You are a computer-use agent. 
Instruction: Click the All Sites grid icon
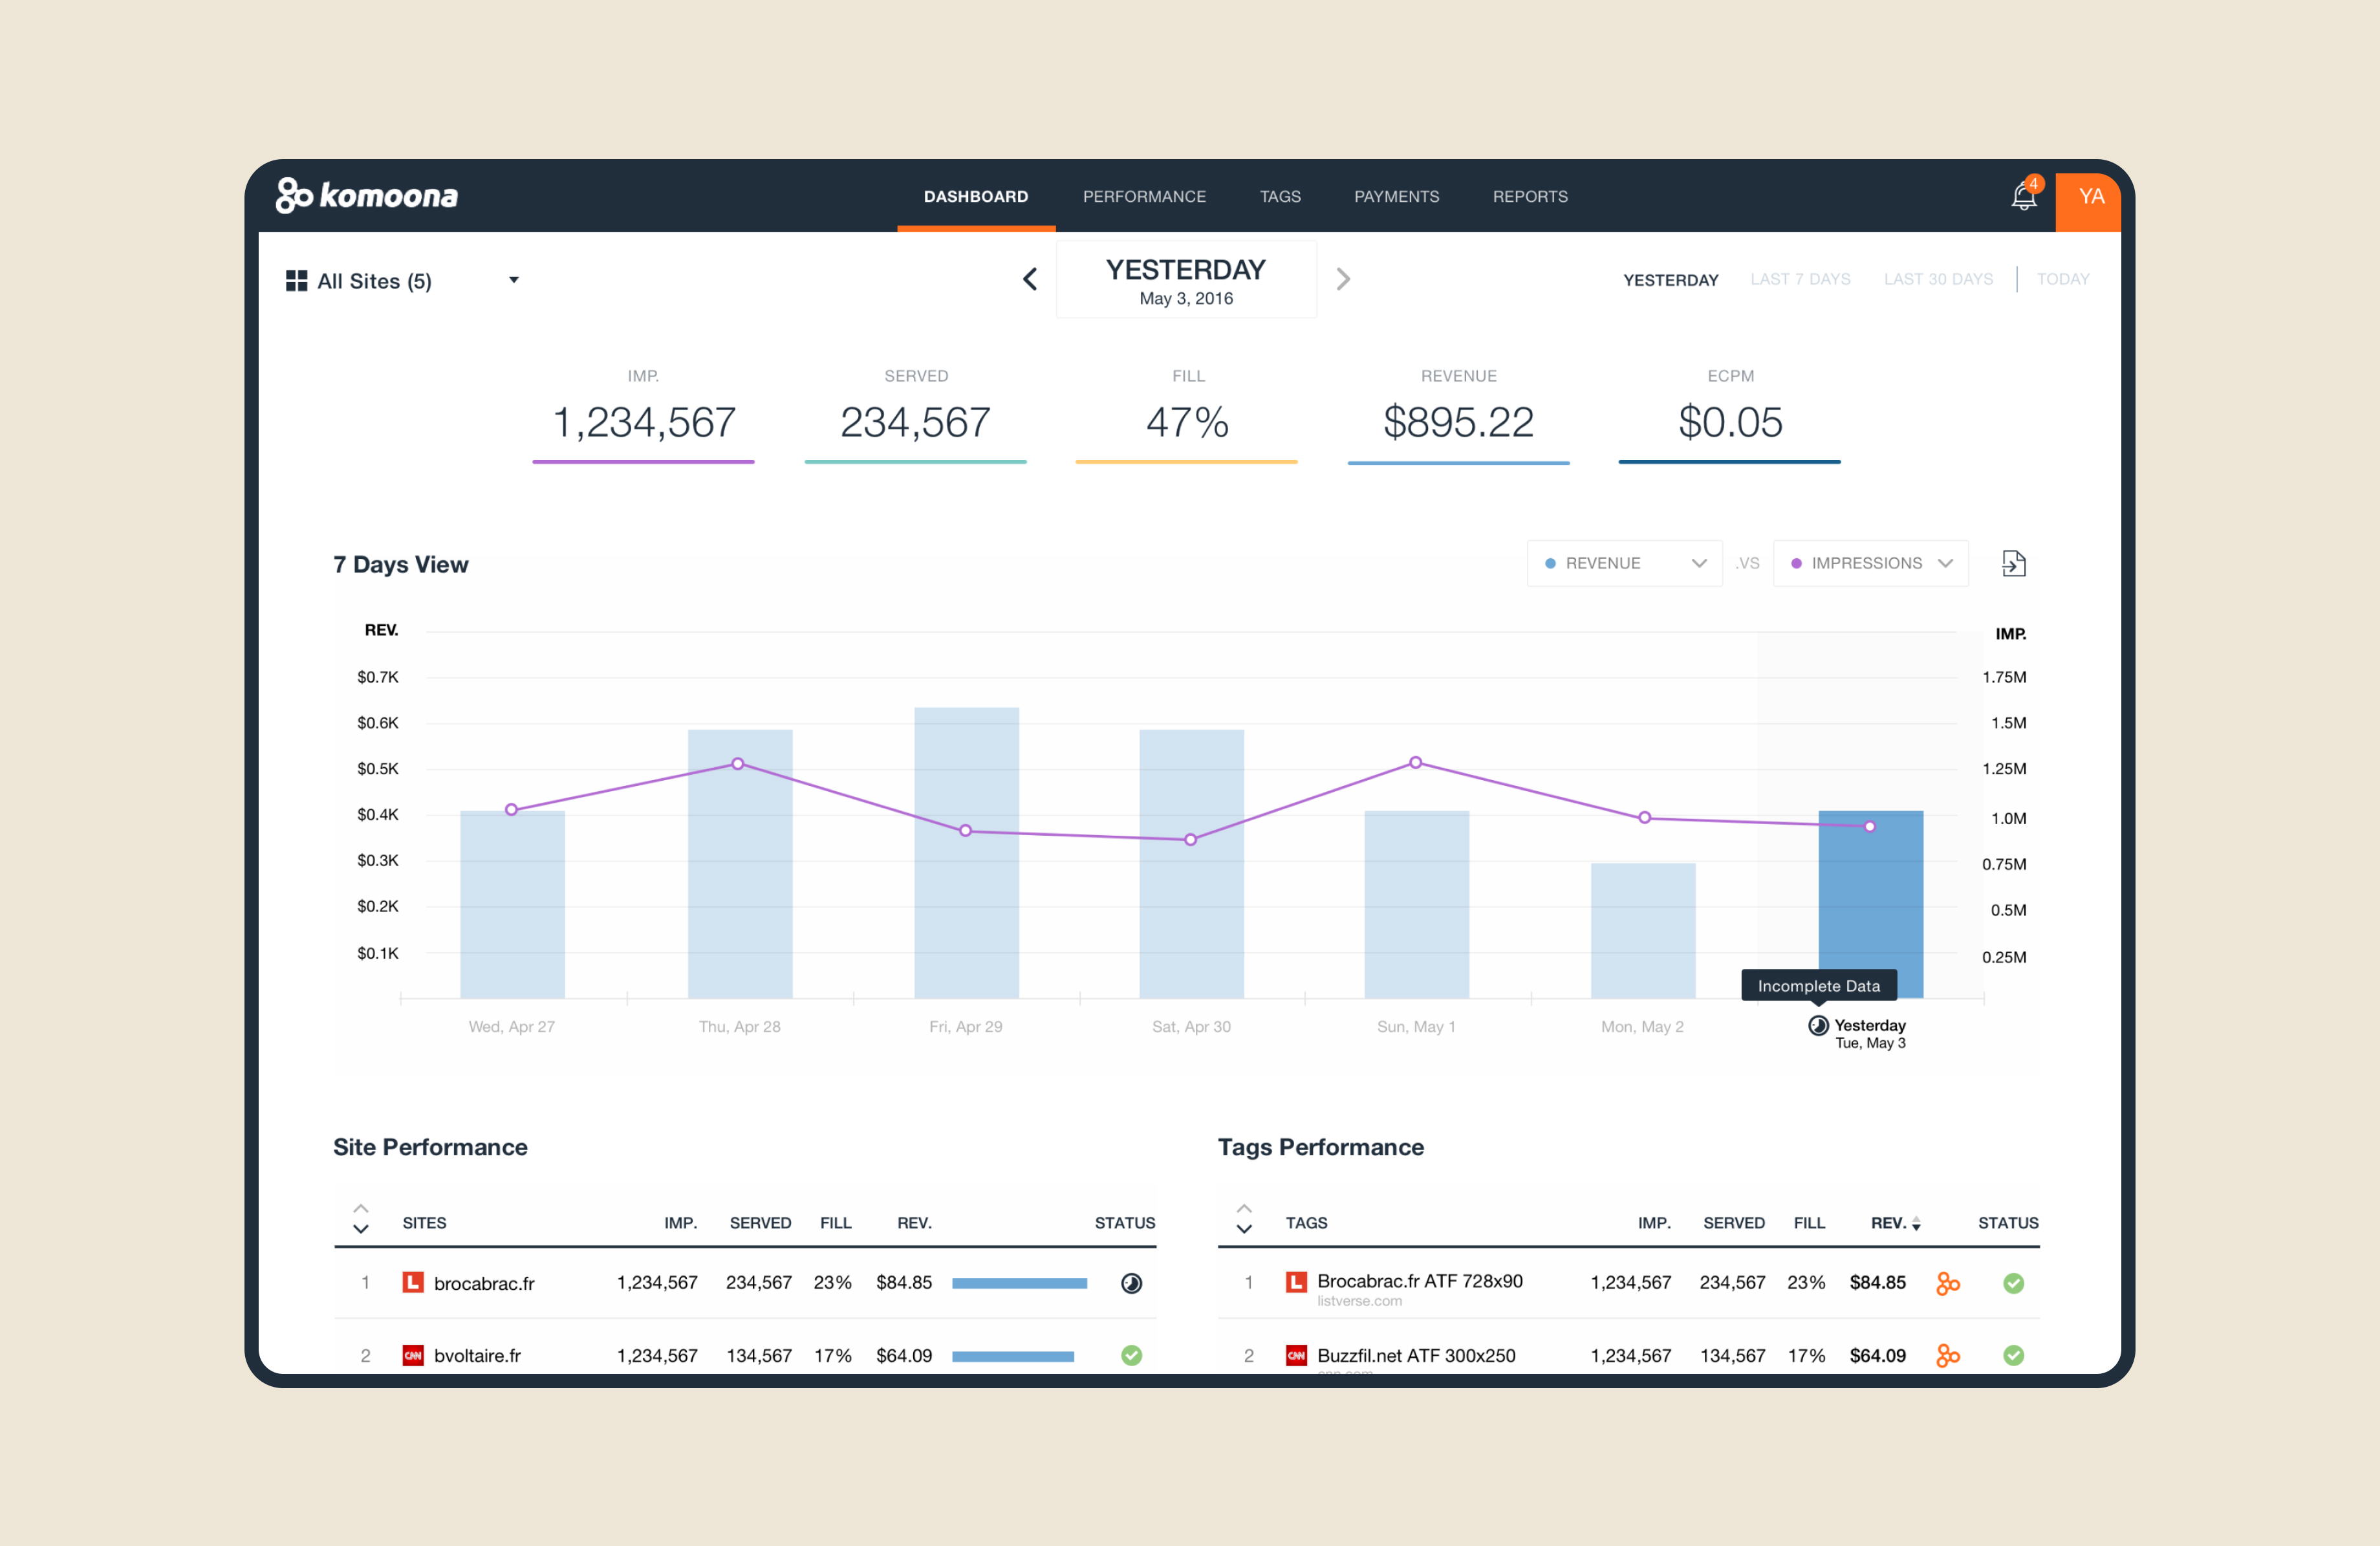coord(296,281)
